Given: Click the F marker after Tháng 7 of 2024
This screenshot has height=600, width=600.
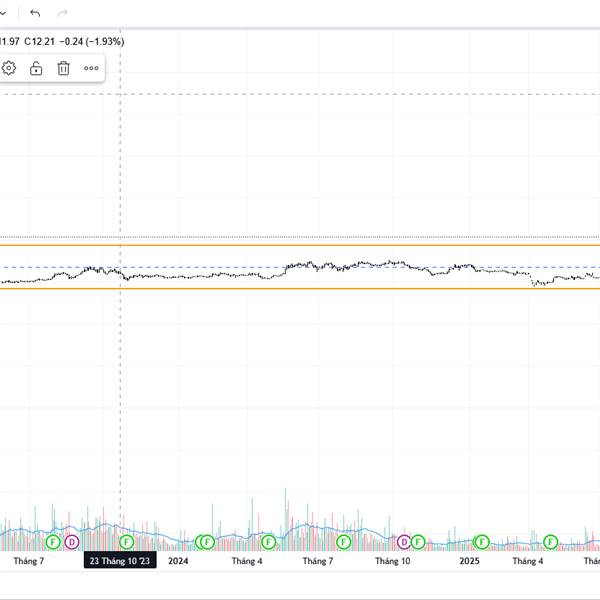Looking at the screenshot, I should click(x=344, y=542).
